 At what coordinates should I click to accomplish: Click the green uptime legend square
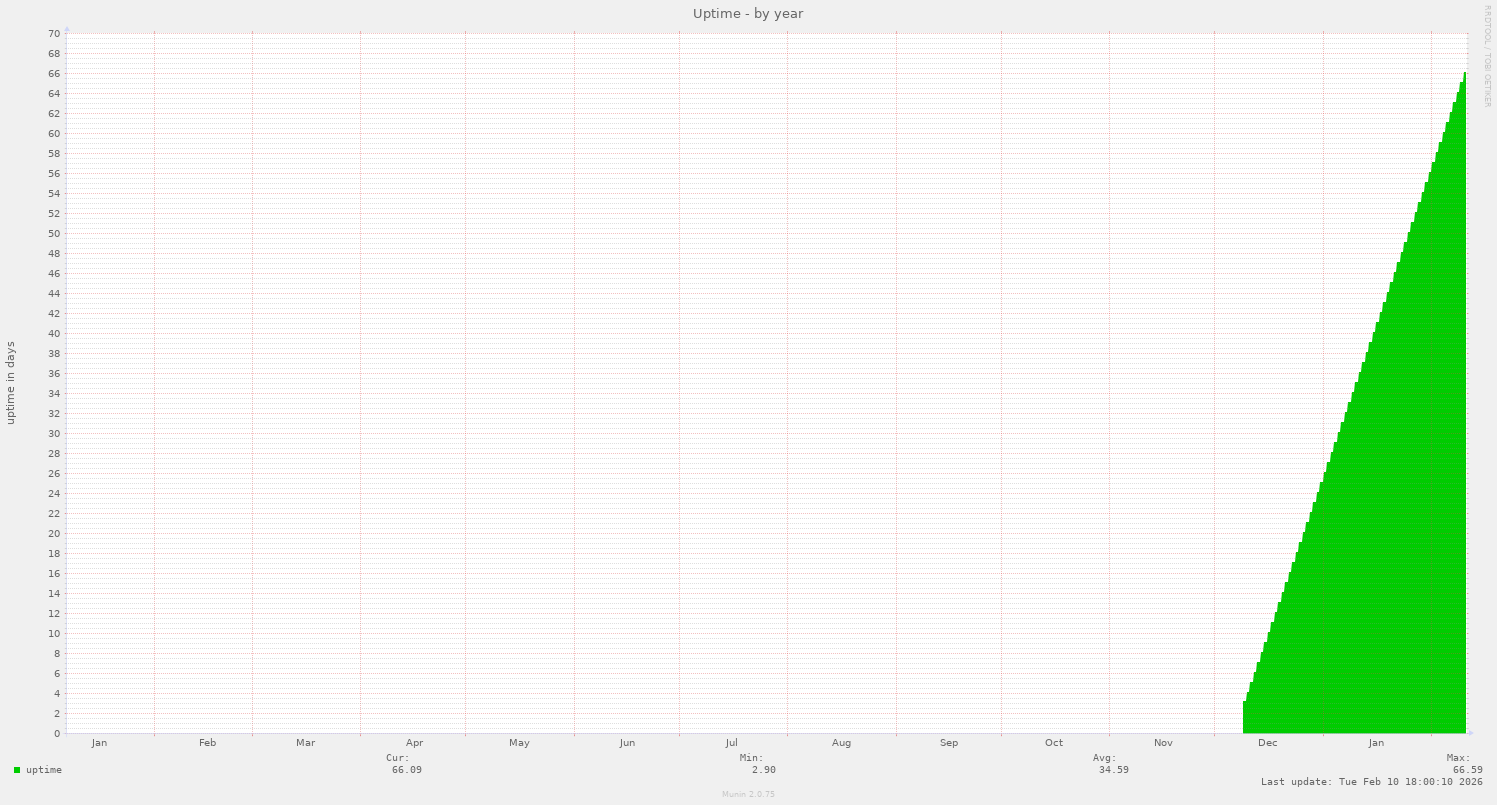[x=15, y=770]
